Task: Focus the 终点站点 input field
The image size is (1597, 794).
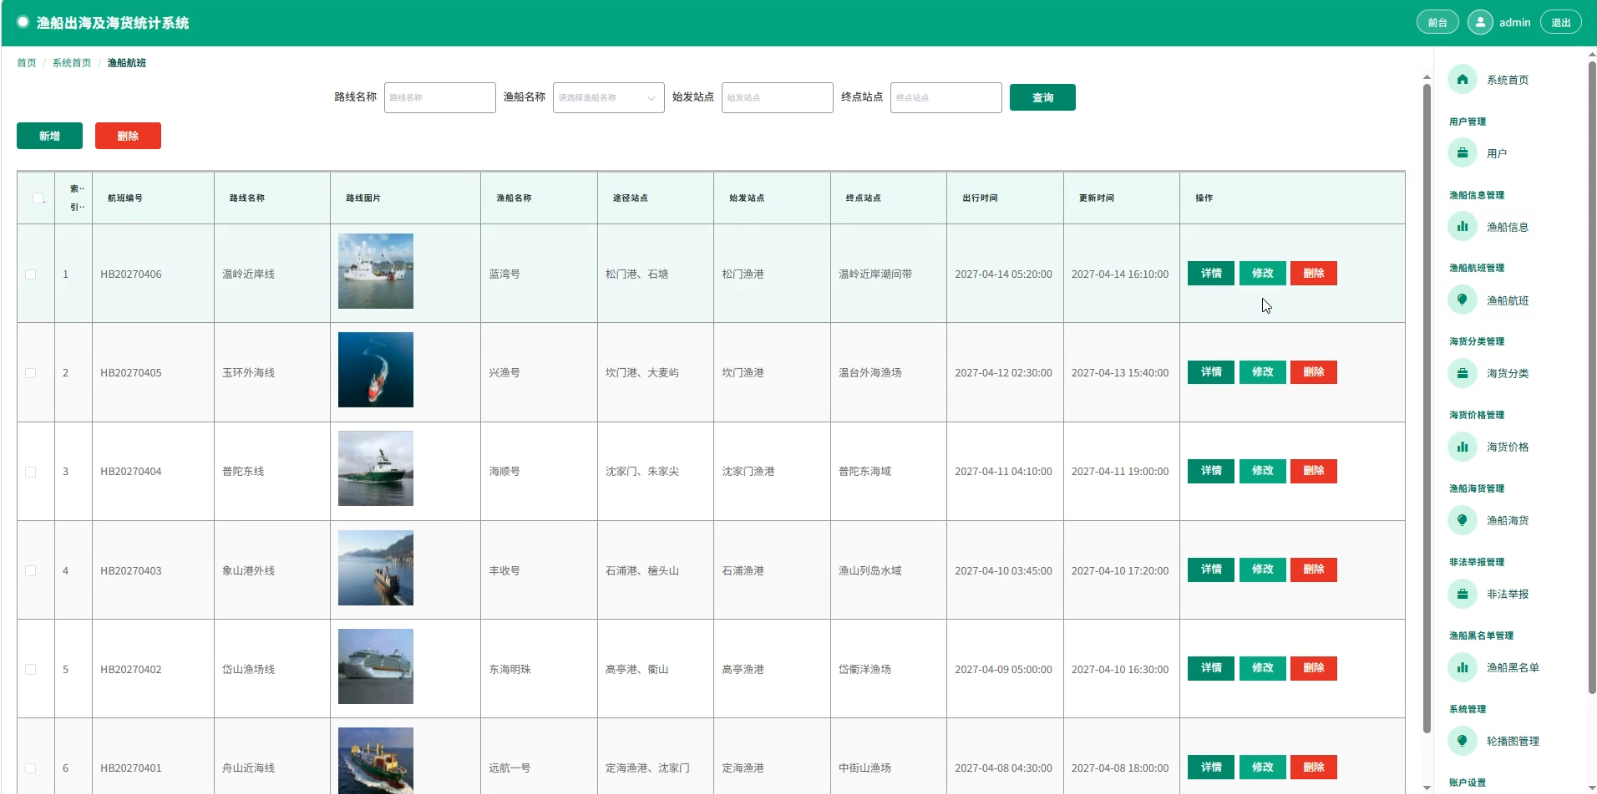Action: (946, 97)
